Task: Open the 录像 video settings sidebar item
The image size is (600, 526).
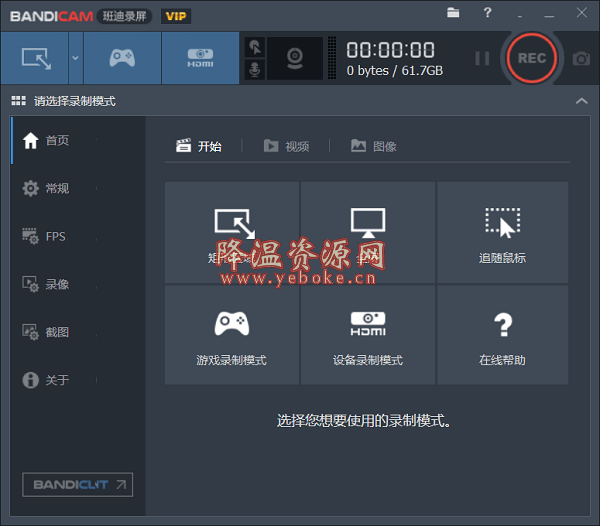Action: point(78,284)
